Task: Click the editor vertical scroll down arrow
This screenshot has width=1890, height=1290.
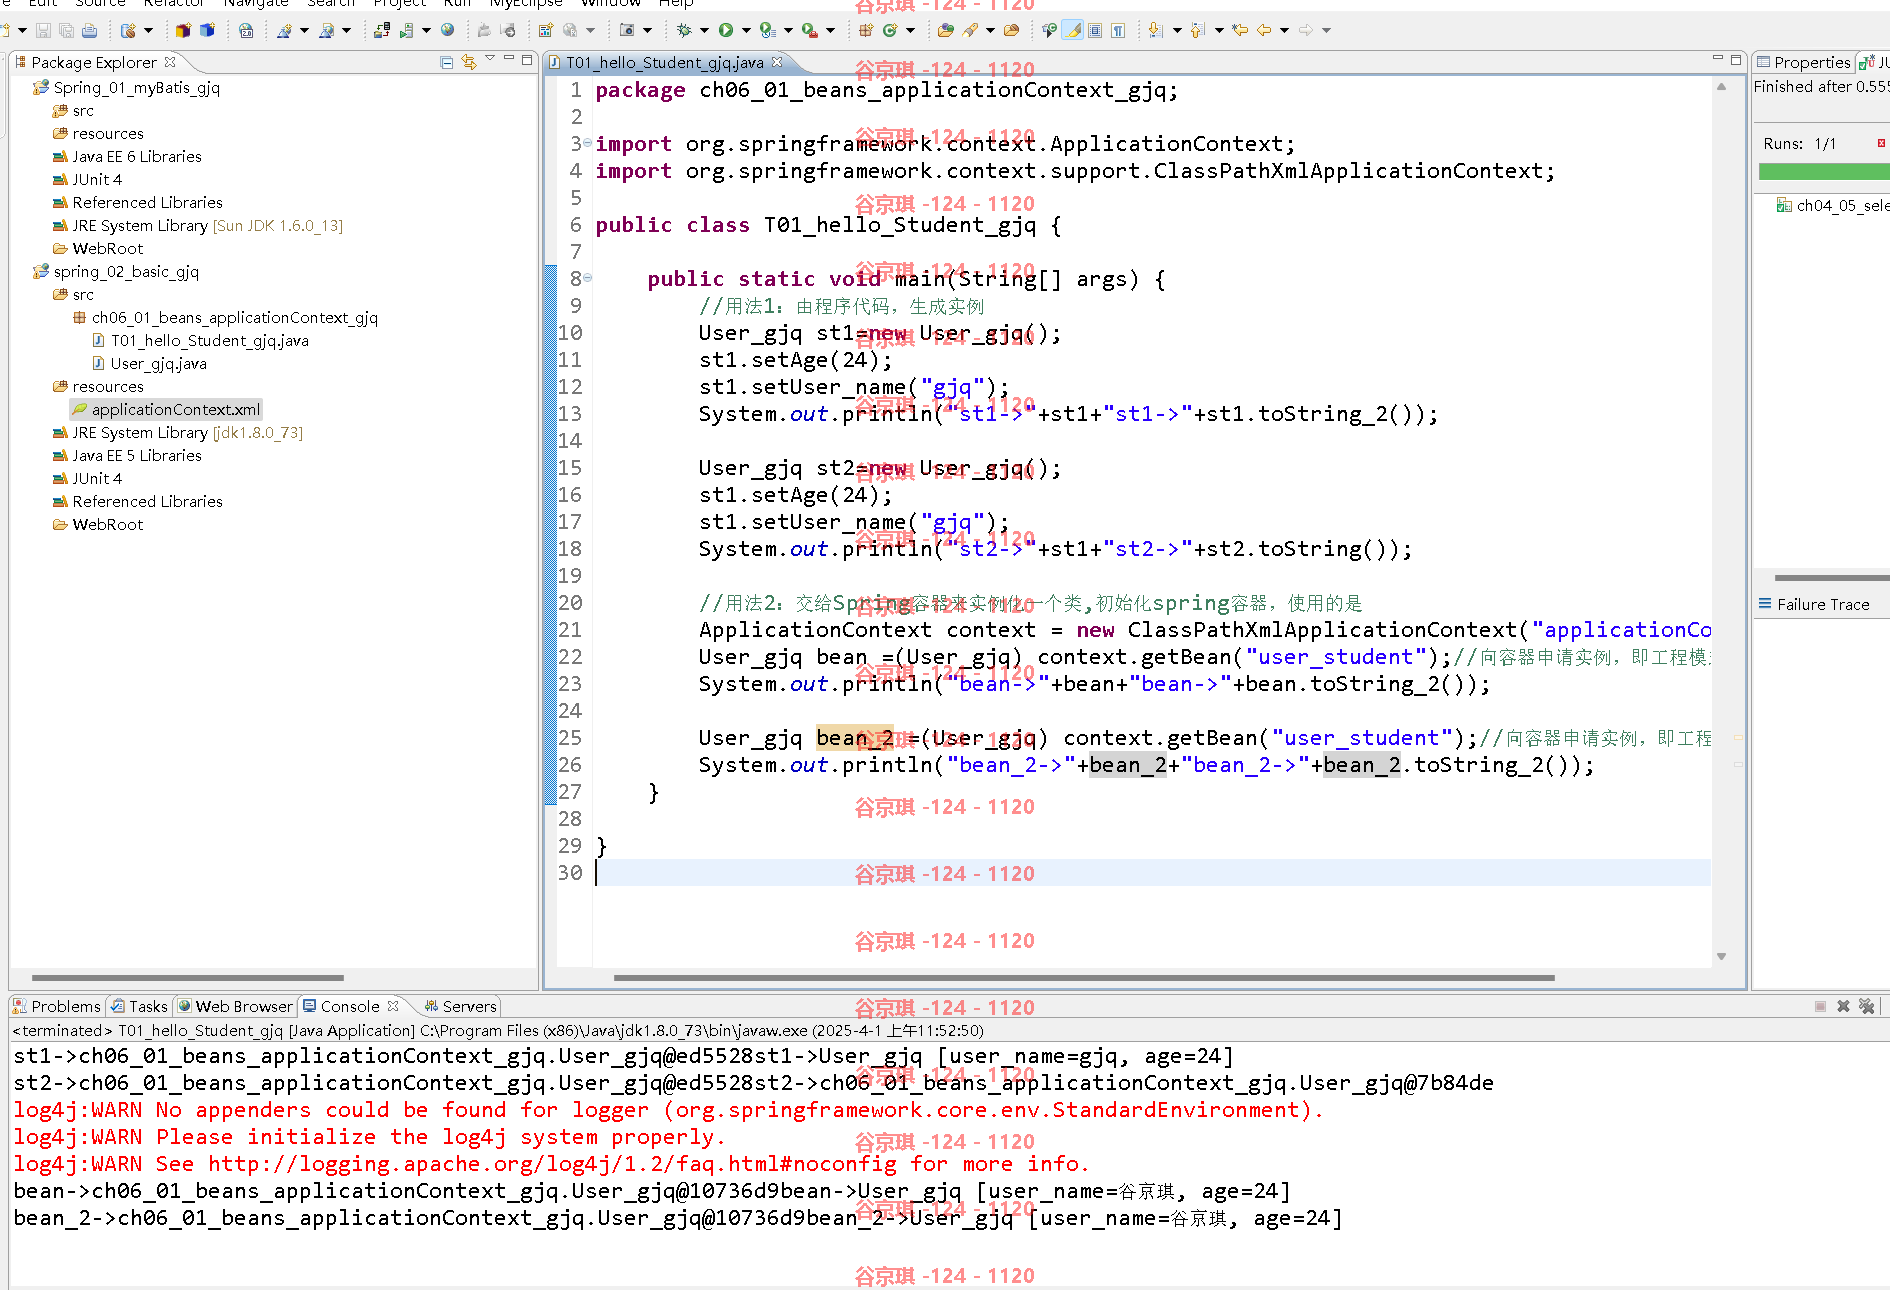Action: (x=1721, y=957)
